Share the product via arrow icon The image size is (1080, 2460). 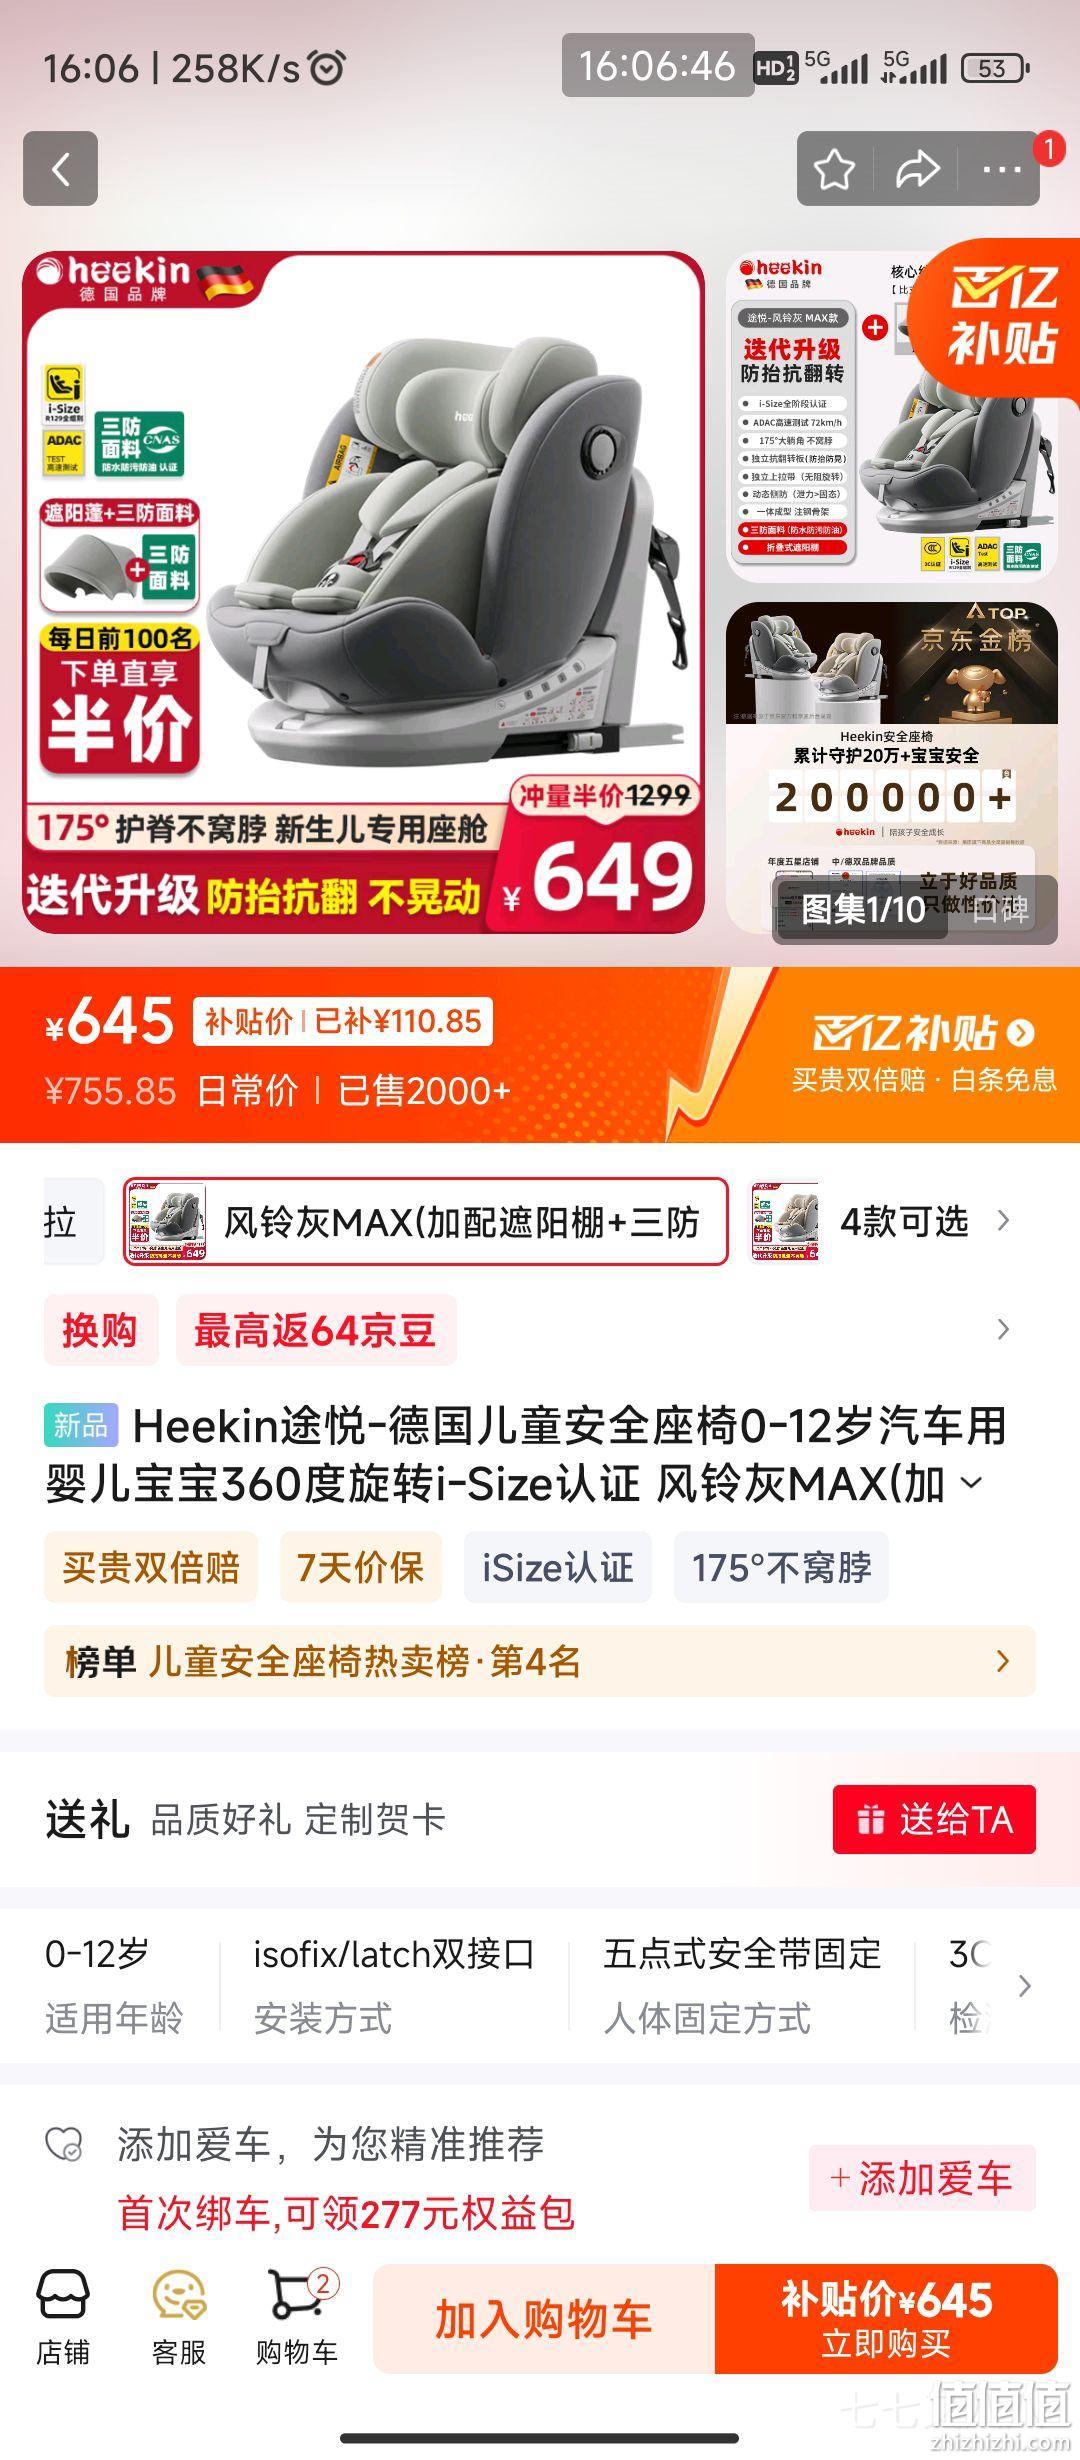[917, 169]
